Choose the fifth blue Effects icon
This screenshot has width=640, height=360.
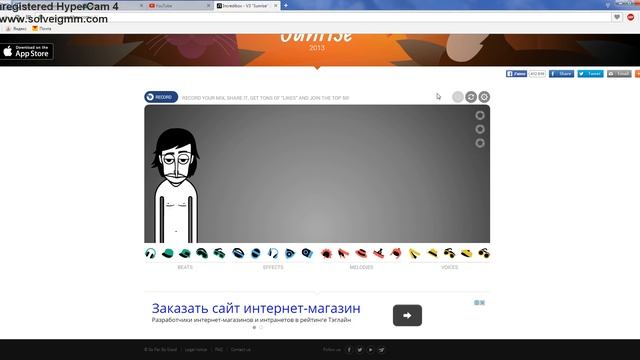307,253
